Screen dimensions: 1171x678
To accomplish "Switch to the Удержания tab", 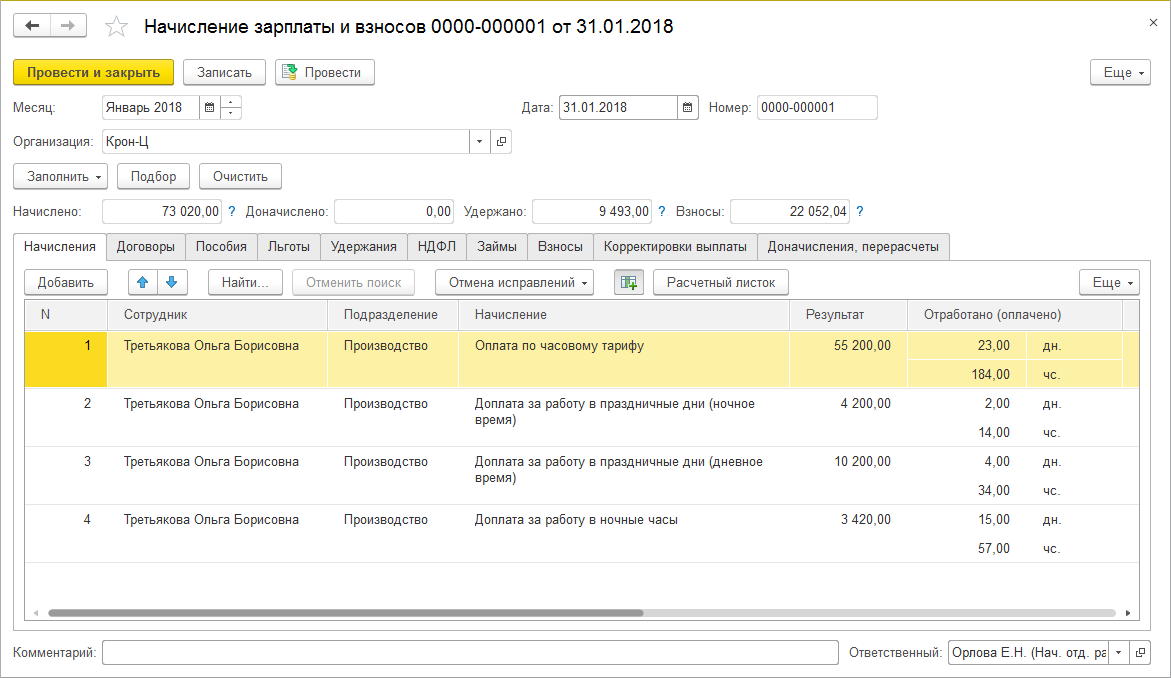I will pyautogui.click(x=364, y=246).
